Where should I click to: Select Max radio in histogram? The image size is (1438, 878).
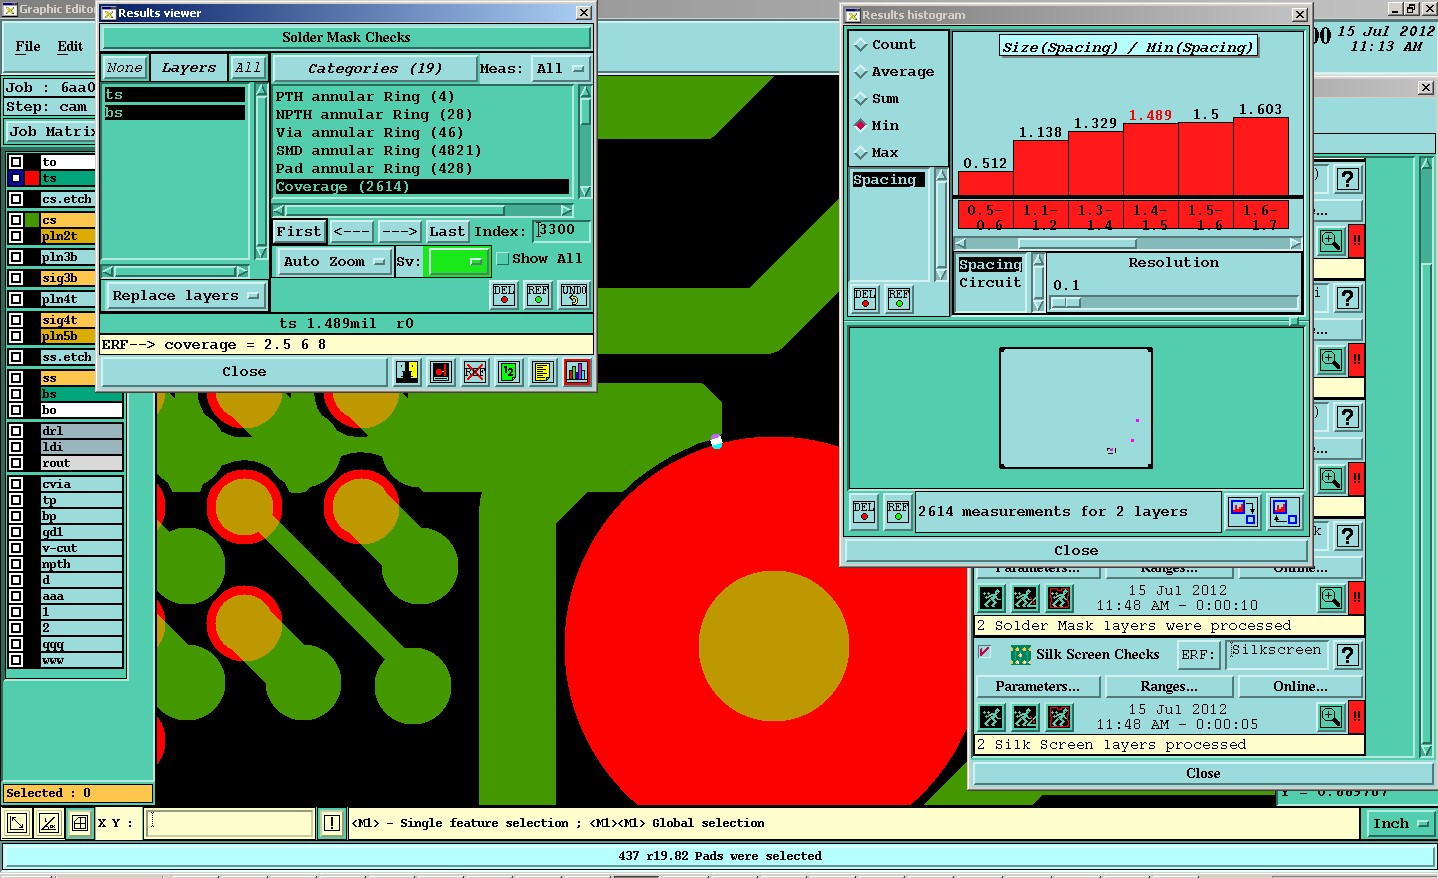pyautogui.click(x=860, y=153)
